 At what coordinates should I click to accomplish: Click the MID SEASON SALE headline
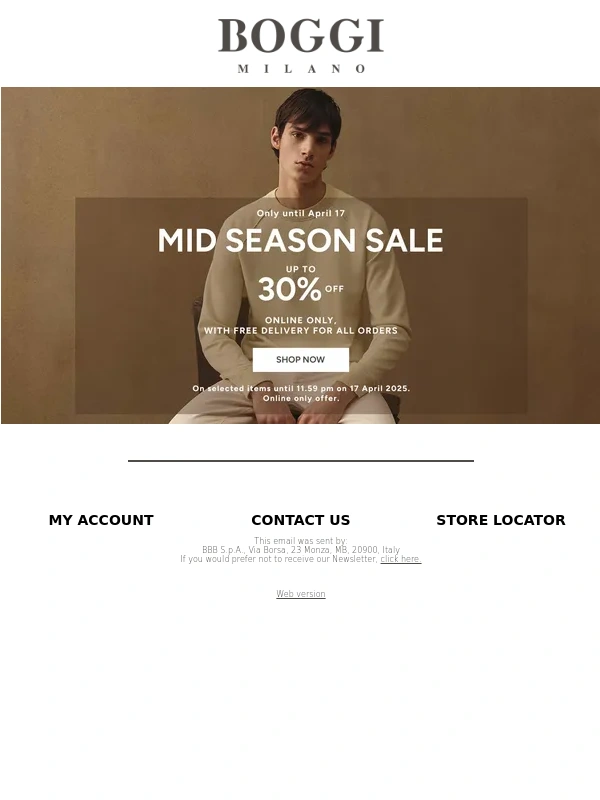pos(301,240)
